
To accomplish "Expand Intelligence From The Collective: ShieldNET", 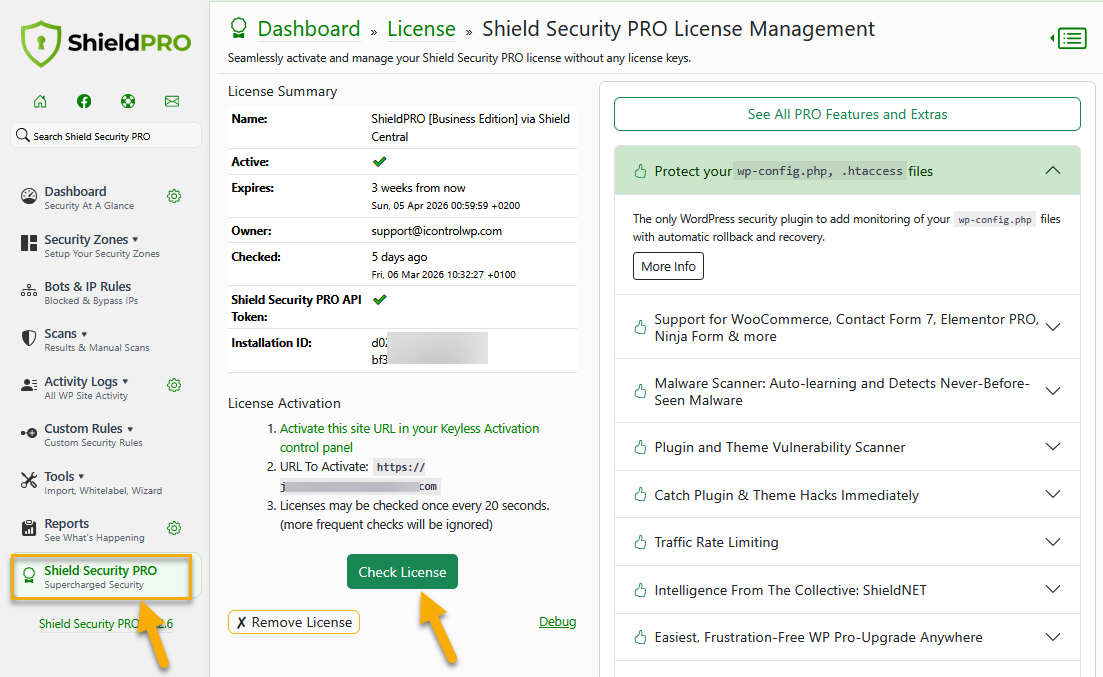I will pos(847,590).
